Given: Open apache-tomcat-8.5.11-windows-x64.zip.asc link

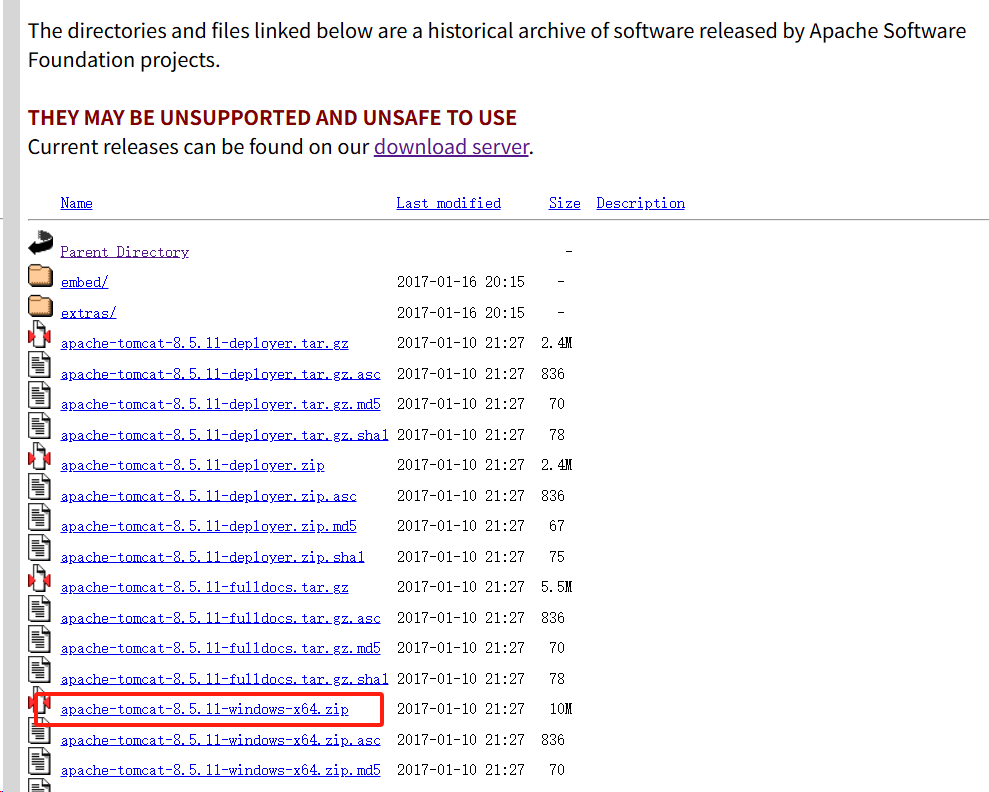Looking at the screenshot, I should pyautogui.click(x=221, y=740).
